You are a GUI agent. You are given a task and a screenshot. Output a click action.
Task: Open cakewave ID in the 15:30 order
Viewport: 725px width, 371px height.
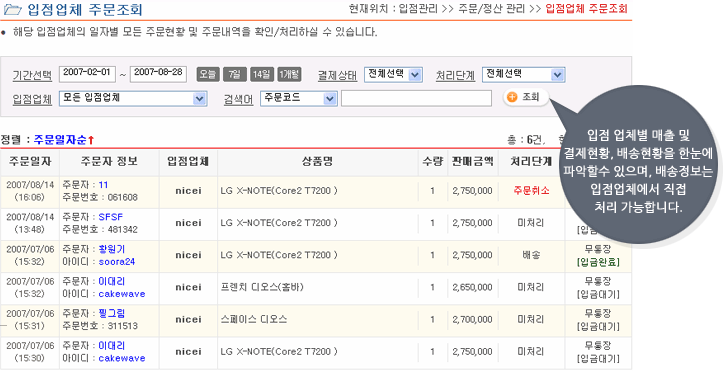(x=122, y=358)
